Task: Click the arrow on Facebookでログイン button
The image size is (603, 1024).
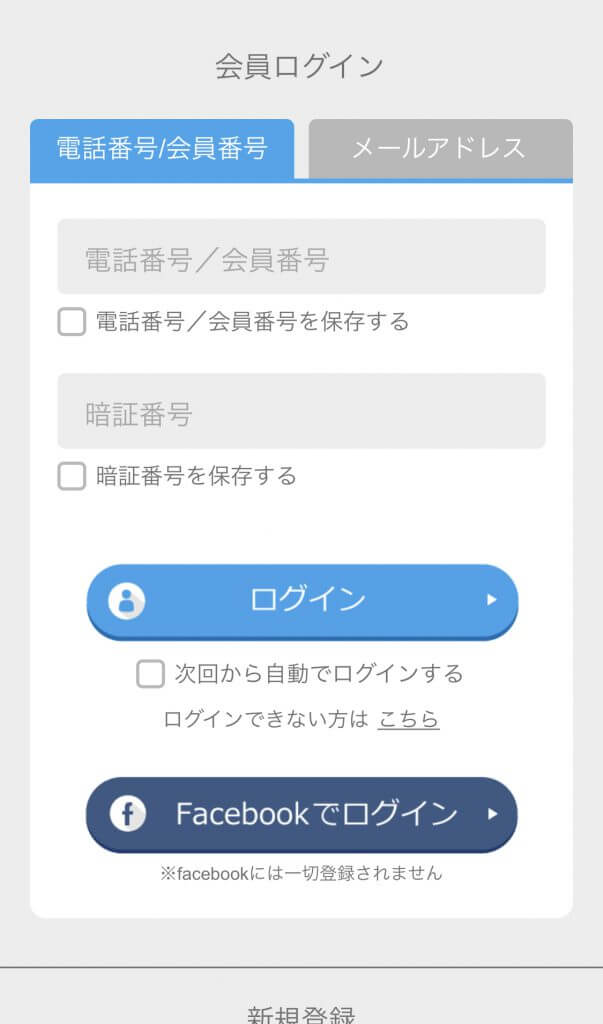Action: click(x=491, y=814)
